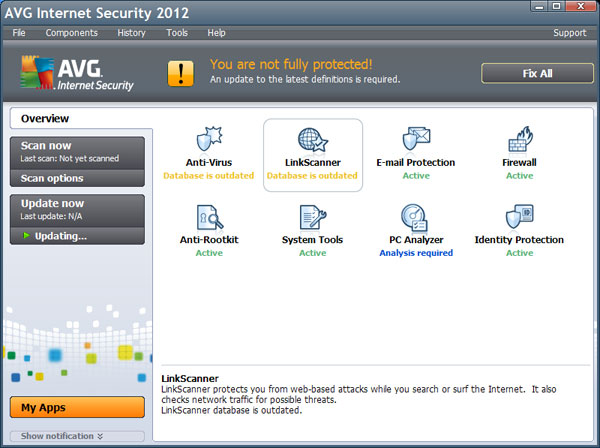Click the AVG Internet Security 2012 window title
Viewport: 600px width, 448px height.
pos(97,13)
